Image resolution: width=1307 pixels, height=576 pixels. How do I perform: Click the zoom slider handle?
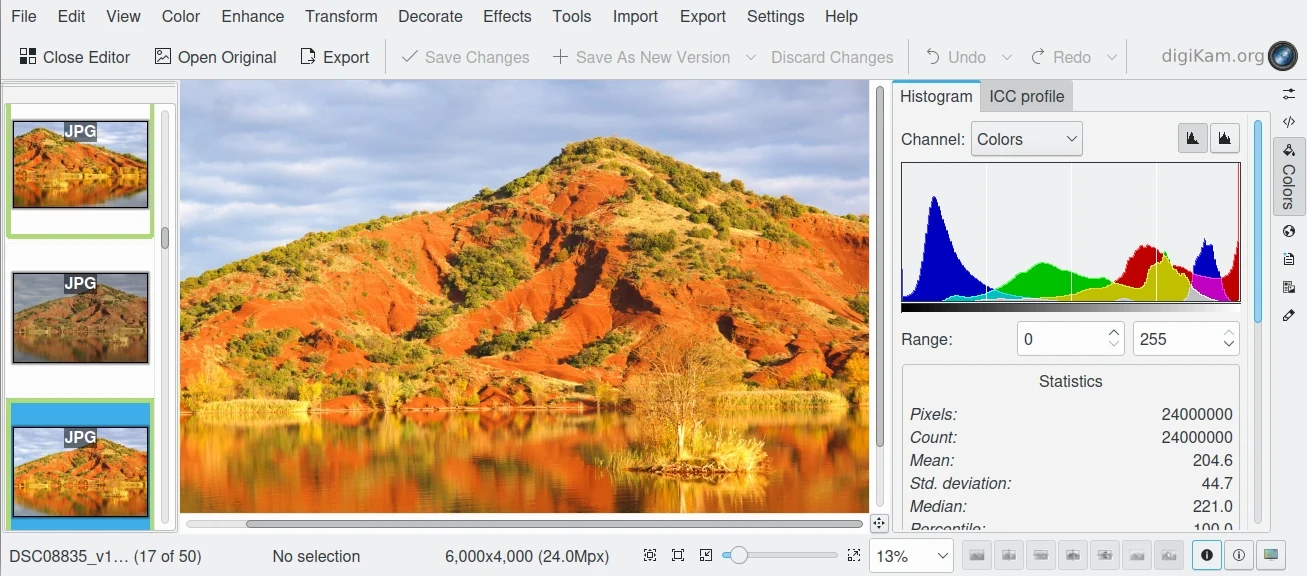738,555
